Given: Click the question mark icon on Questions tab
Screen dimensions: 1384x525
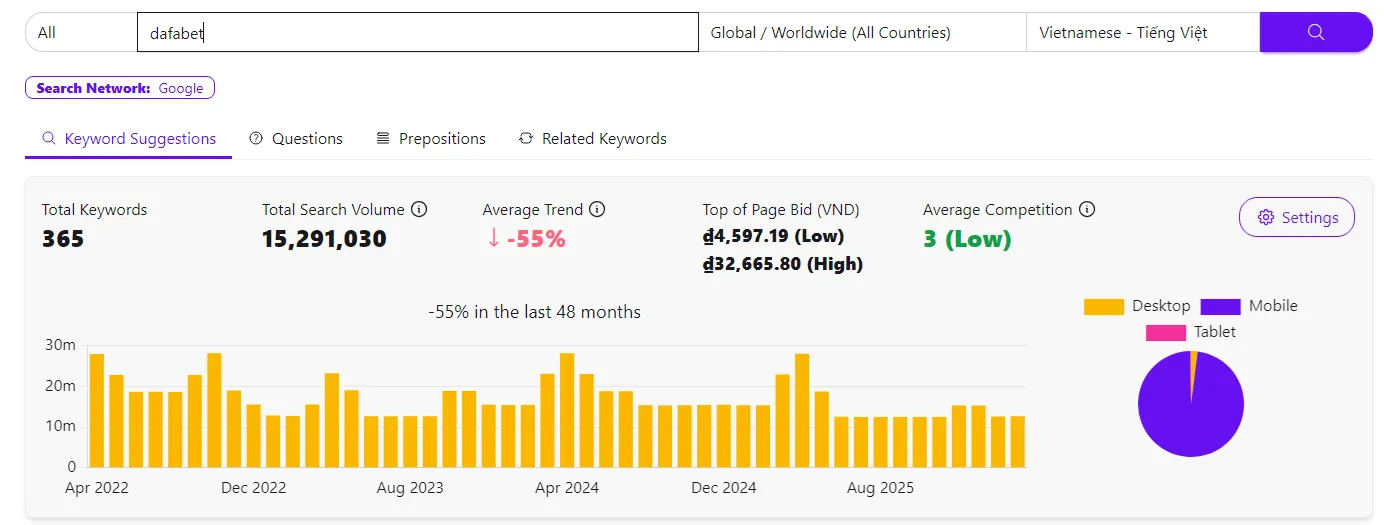Looking at the screenshot, I should 257,139.
